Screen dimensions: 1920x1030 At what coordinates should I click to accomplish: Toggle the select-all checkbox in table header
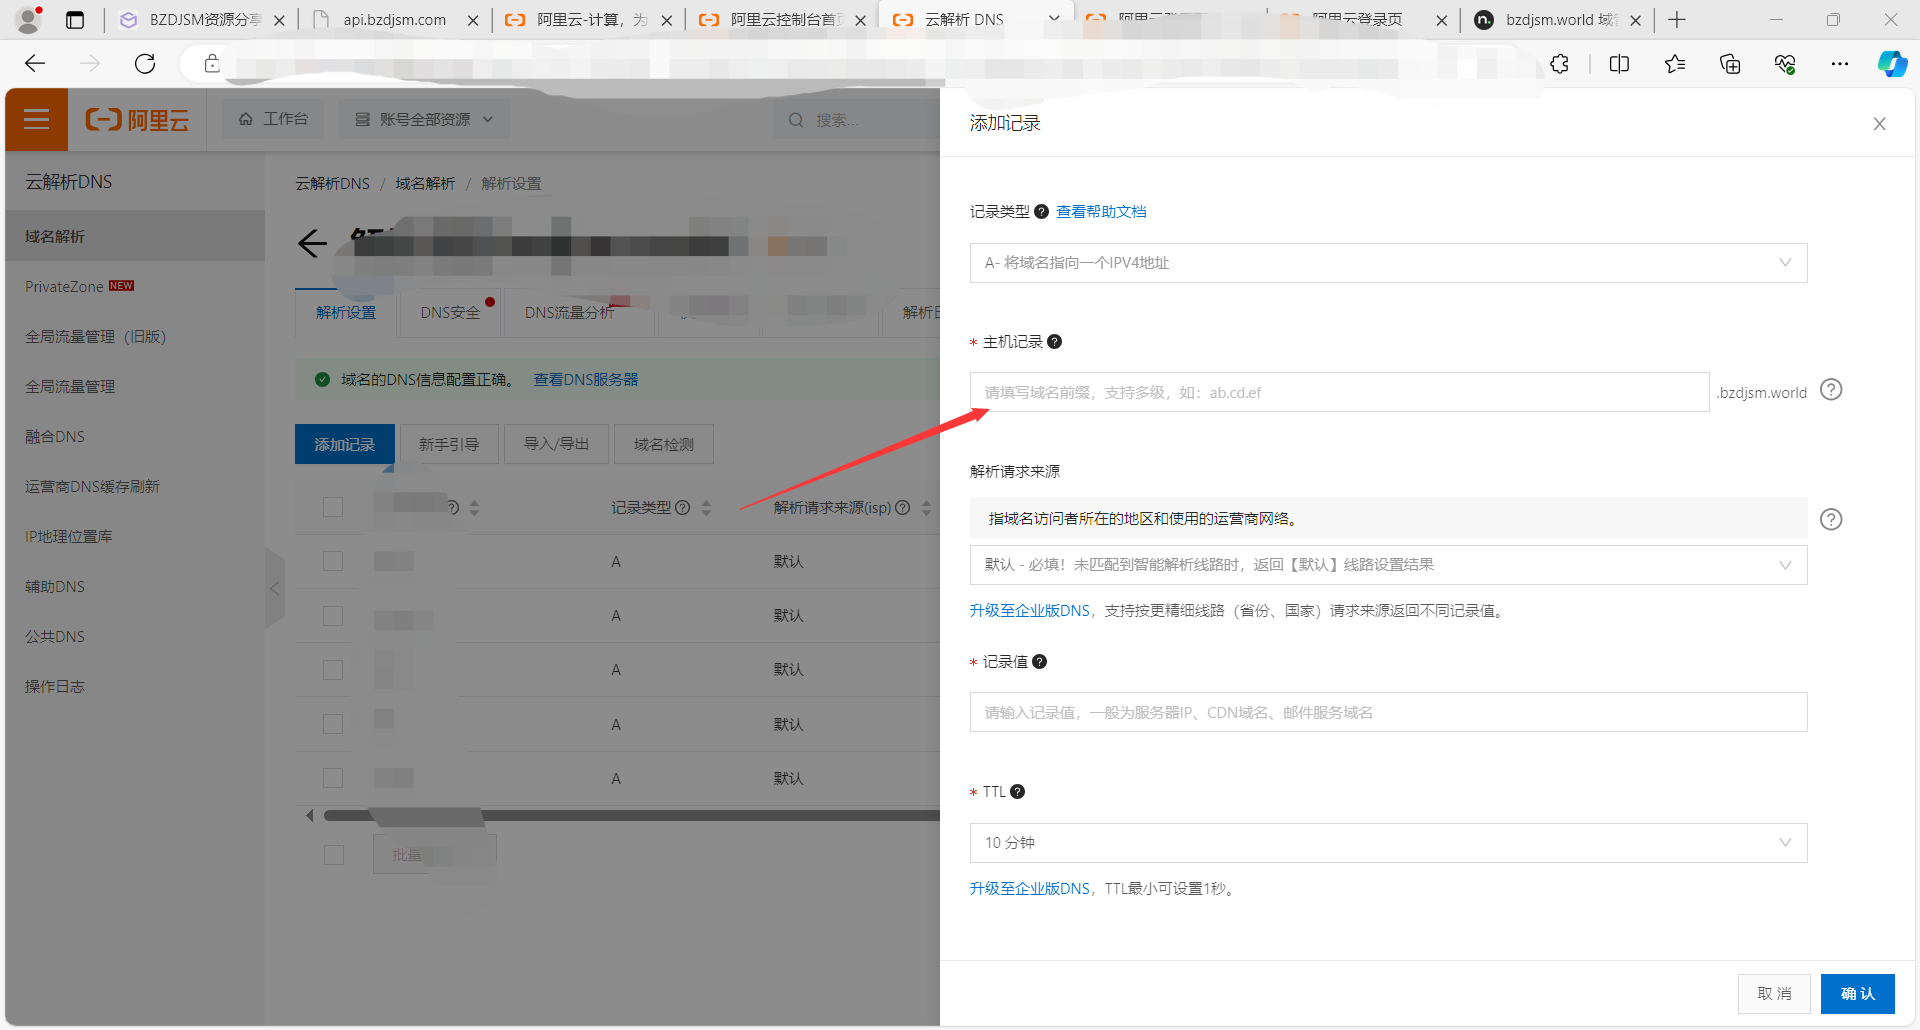click(333, 507)
